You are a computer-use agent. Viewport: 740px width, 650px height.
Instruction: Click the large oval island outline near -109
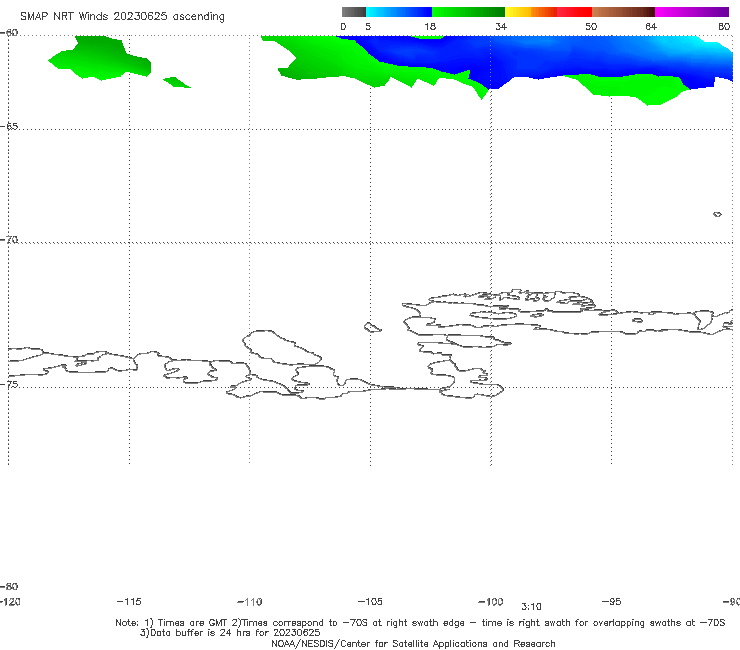pos(282,347)
